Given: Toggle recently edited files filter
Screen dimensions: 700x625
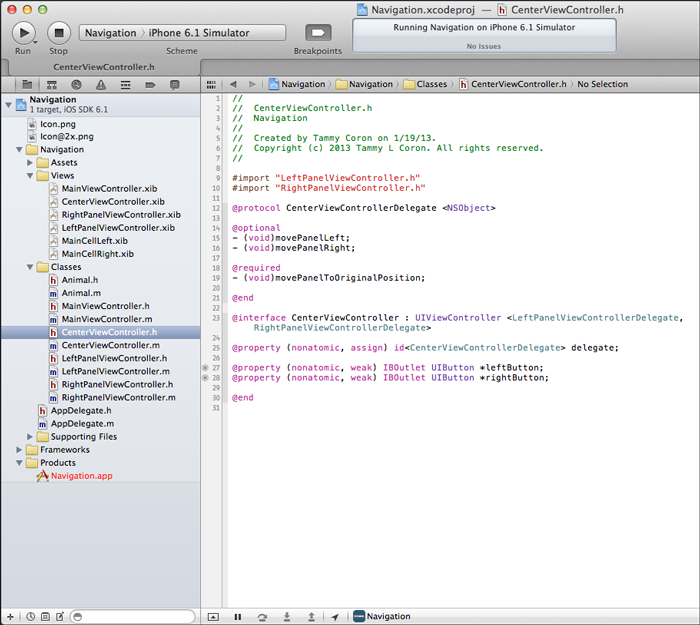Looking at the screenshot, I should (x=31, y=617).
